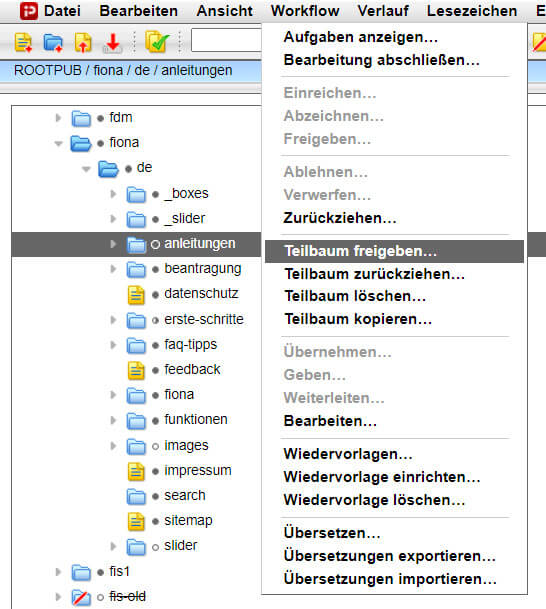Expand the fdm folder
Screen dimensions: 546x609
coord(58,118)
